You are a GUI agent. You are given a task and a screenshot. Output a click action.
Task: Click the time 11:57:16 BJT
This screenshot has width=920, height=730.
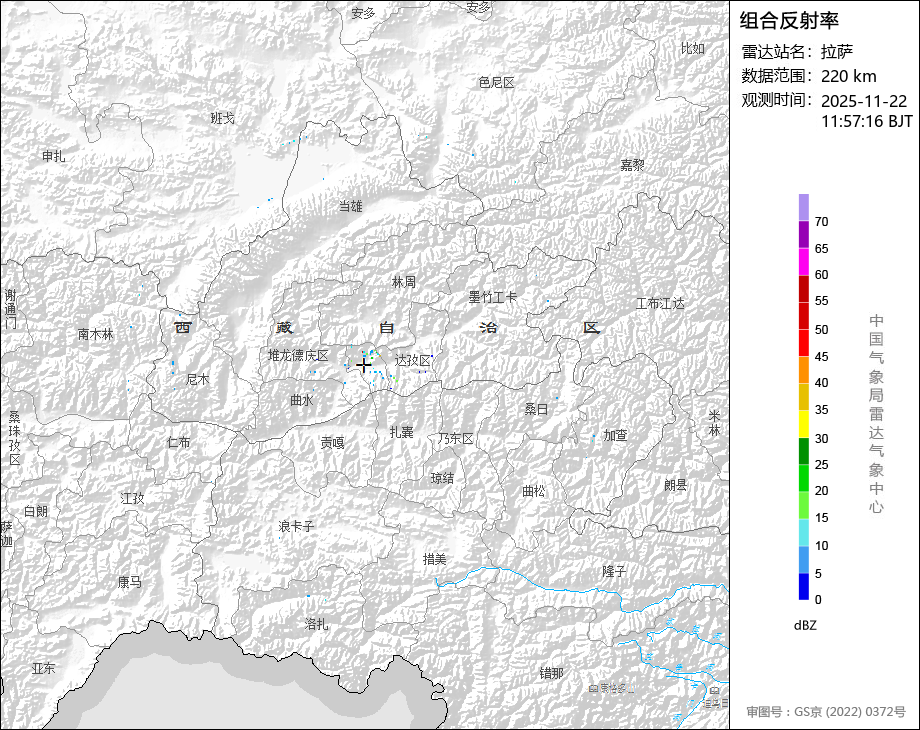click(867, 121)
